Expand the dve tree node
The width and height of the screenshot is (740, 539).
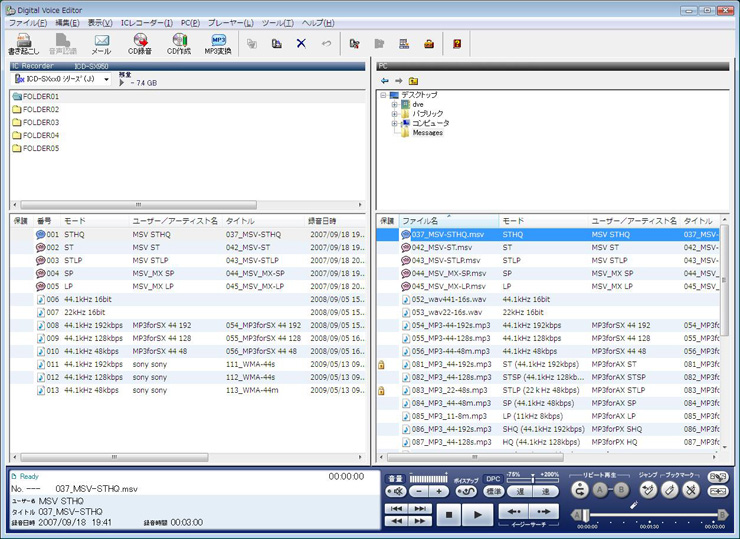(x=395, y=104)
